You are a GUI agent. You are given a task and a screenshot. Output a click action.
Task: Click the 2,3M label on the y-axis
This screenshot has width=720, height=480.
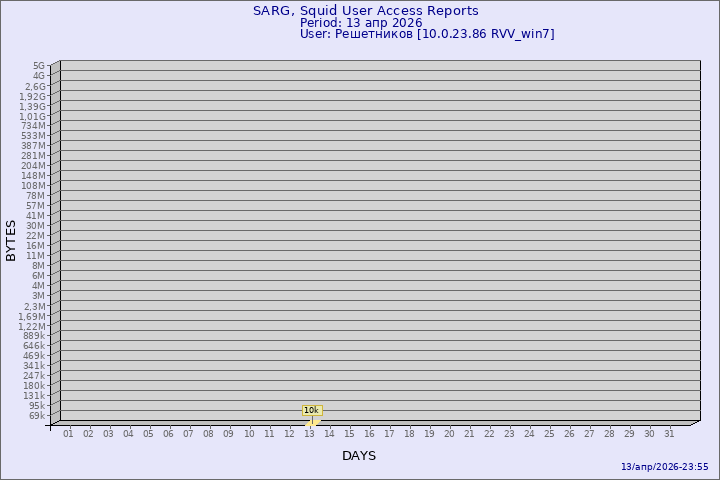pos(35,306)
